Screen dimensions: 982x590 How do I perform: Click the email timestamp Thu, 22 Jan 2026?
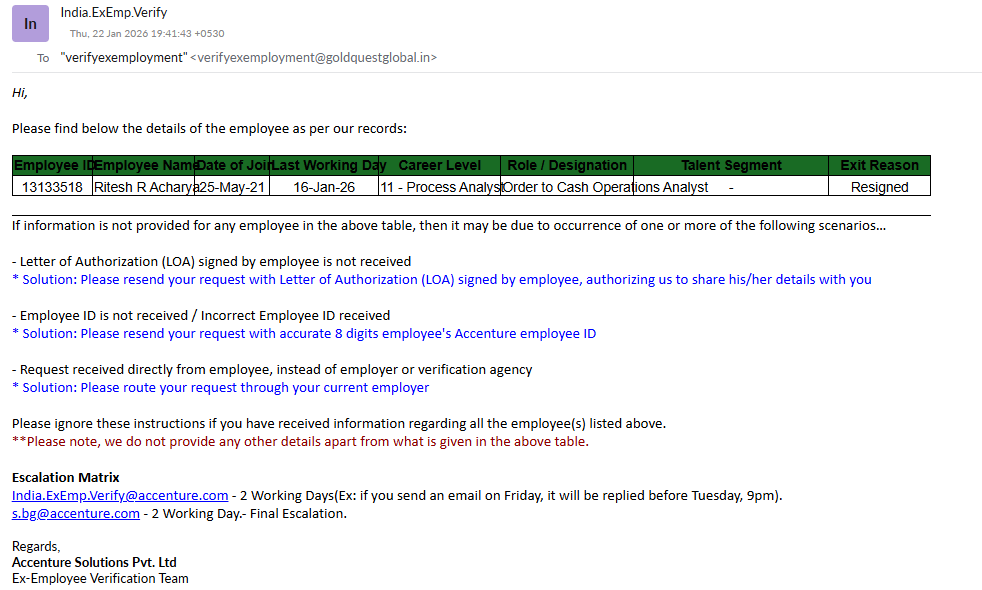coord(147,34)
